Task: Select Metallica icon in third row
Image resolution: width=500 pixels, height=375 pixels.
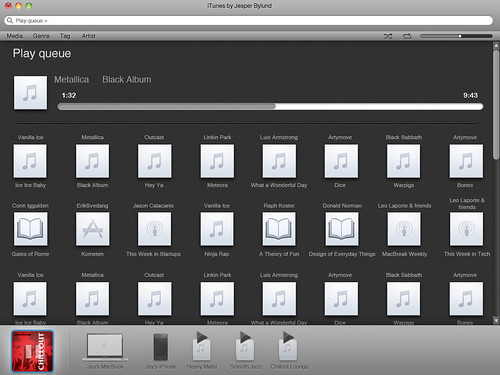Action: tap(92, 299)
